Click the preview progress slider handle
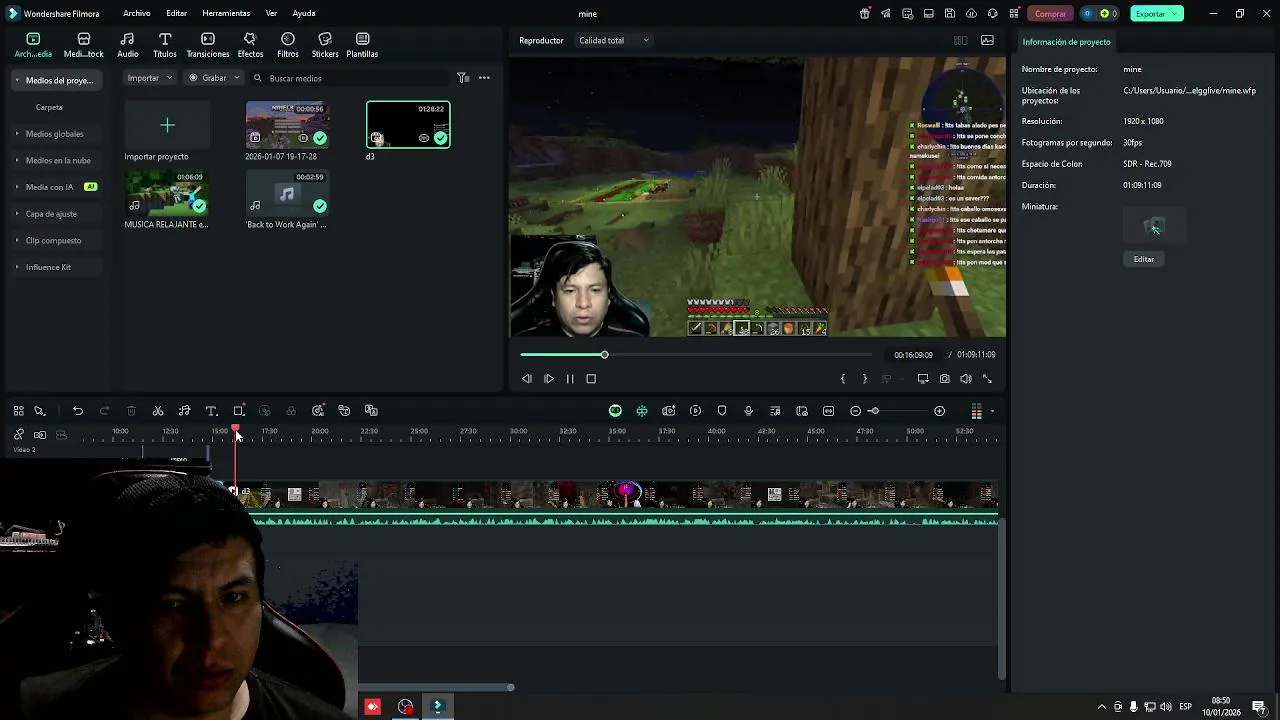This screenshot has width=1280, height=720. 604,355
